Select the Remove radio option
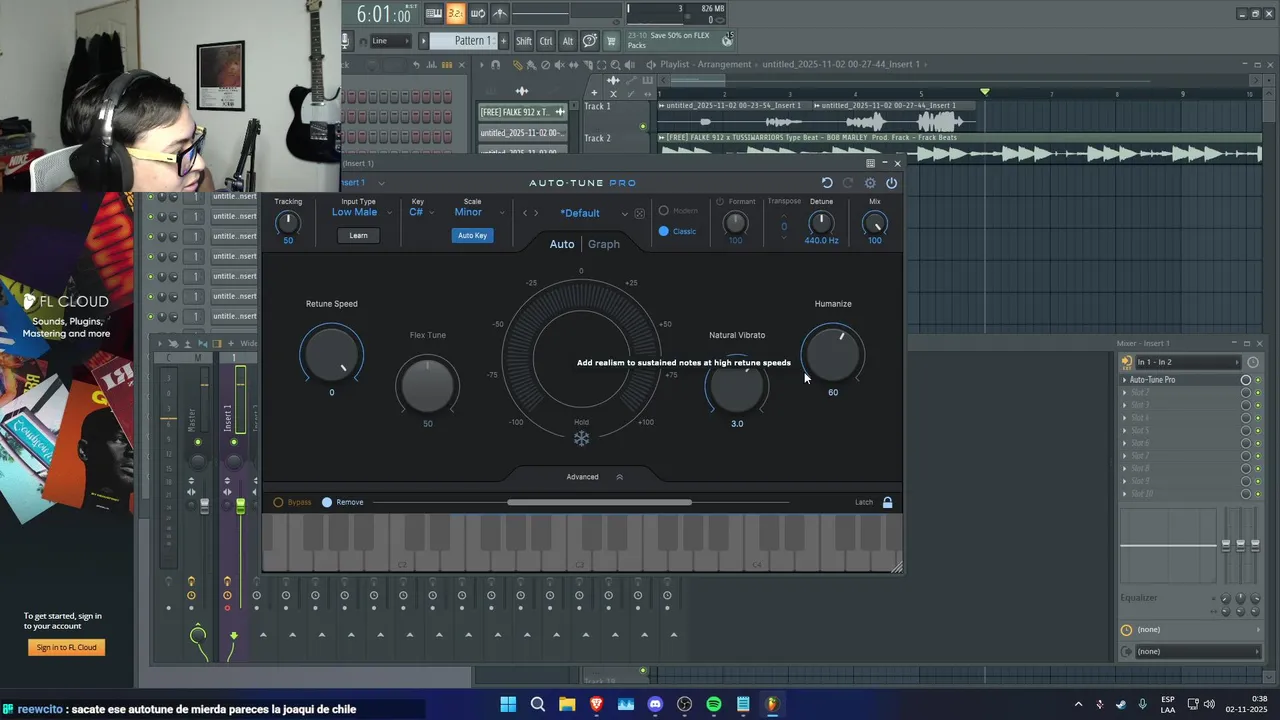This screenshot has width=1280, height=720. [327, 502]
